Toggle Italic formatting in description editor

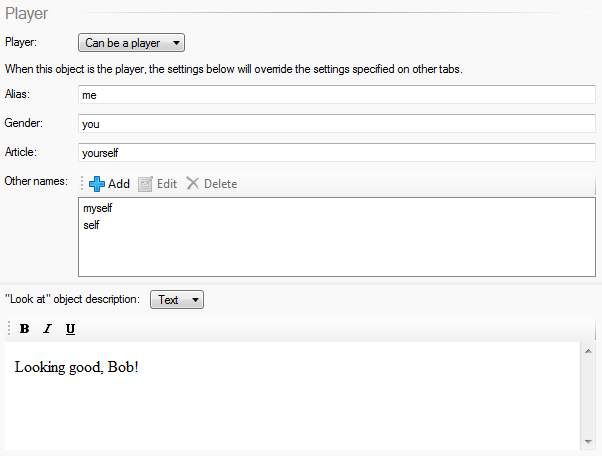pos(47,329)
